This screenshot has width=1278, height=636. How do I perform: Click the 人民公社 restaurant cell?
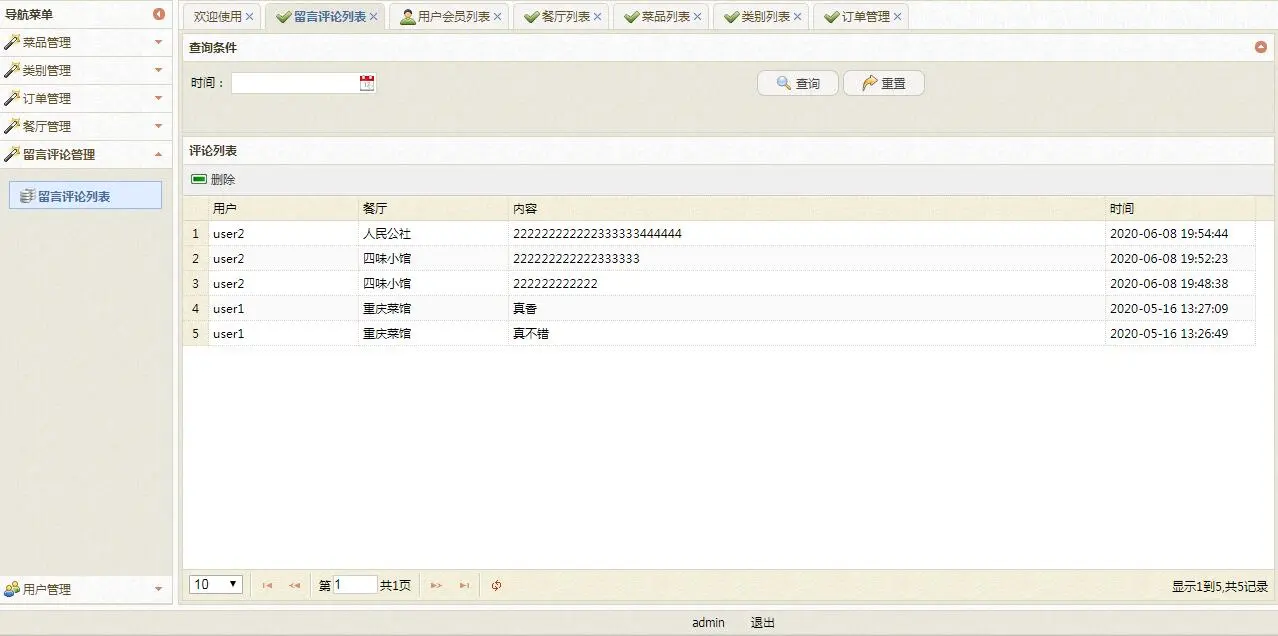[433, 233]
